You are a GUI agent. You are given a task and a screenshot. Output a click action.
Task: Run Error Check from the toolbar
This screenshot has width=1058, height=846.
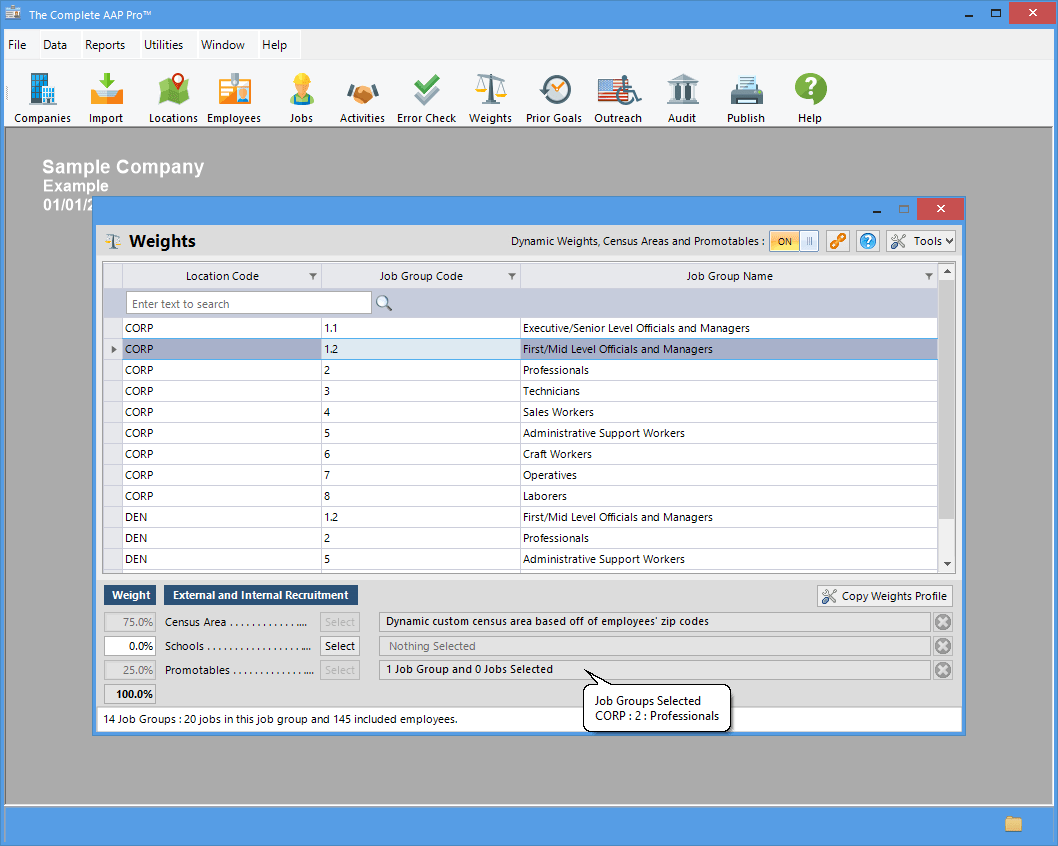(x=426, y=98)
